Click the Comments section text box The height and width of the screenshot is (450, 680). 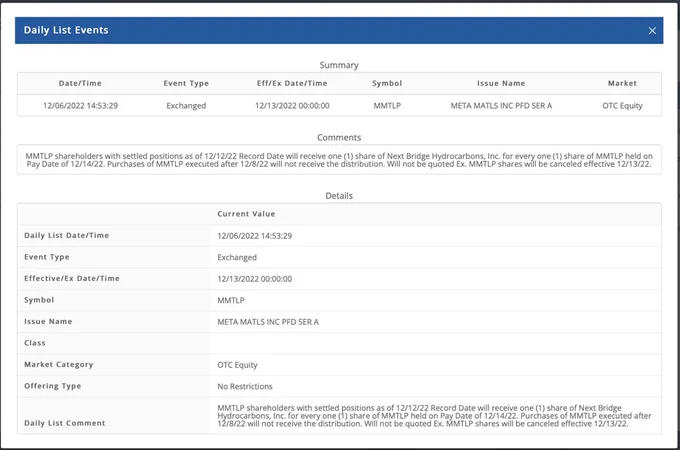[339, 160]
